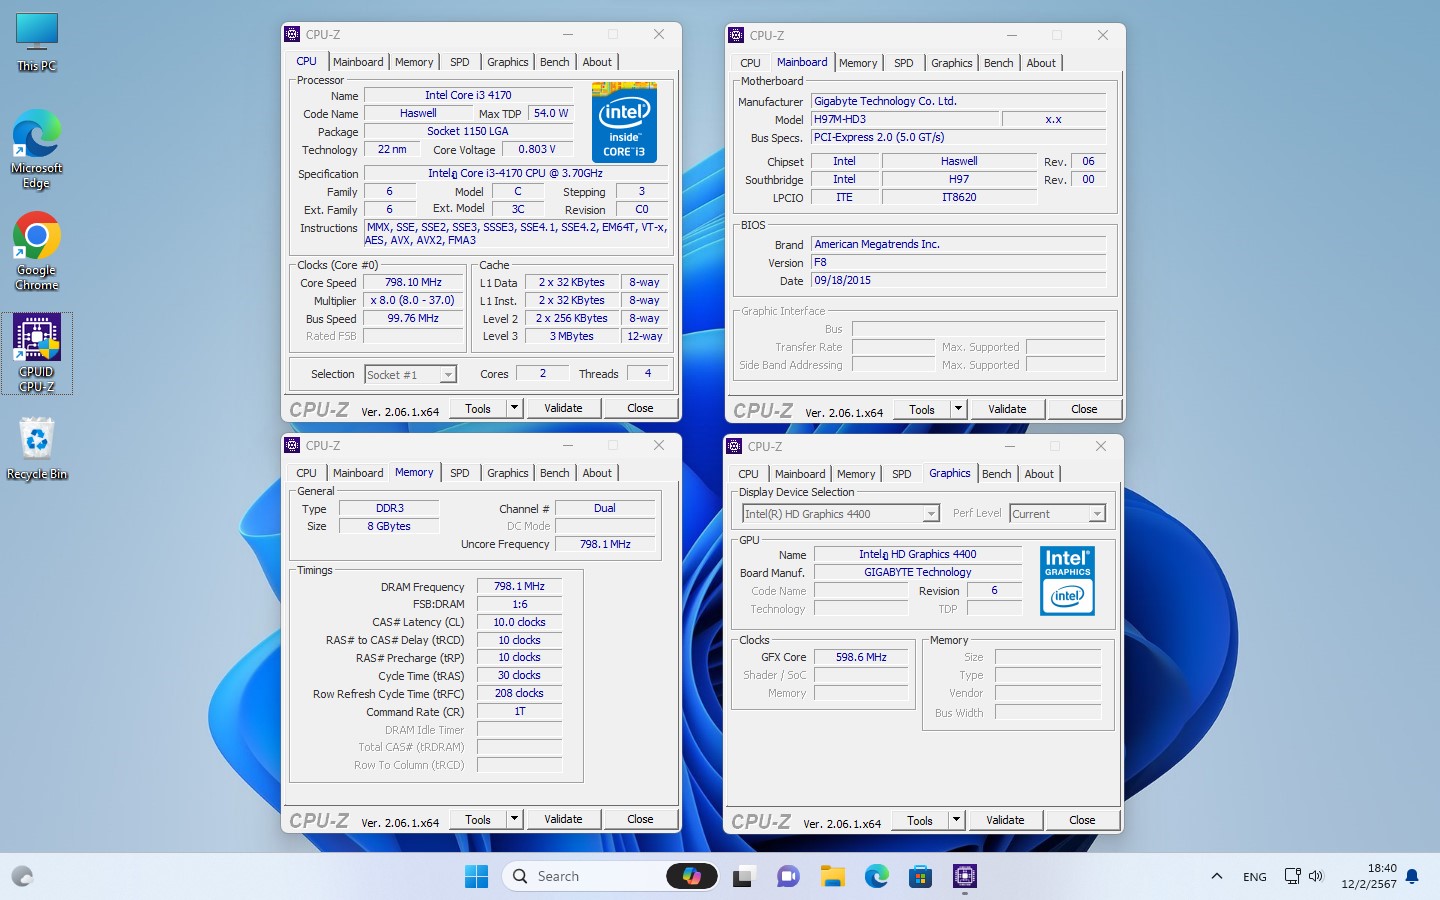Image resolution: width=1440 pixels, height=900 pixels.
Task: Click the H97M-HD3 model field
Action: pyautogui.click(x=905, y=119)
